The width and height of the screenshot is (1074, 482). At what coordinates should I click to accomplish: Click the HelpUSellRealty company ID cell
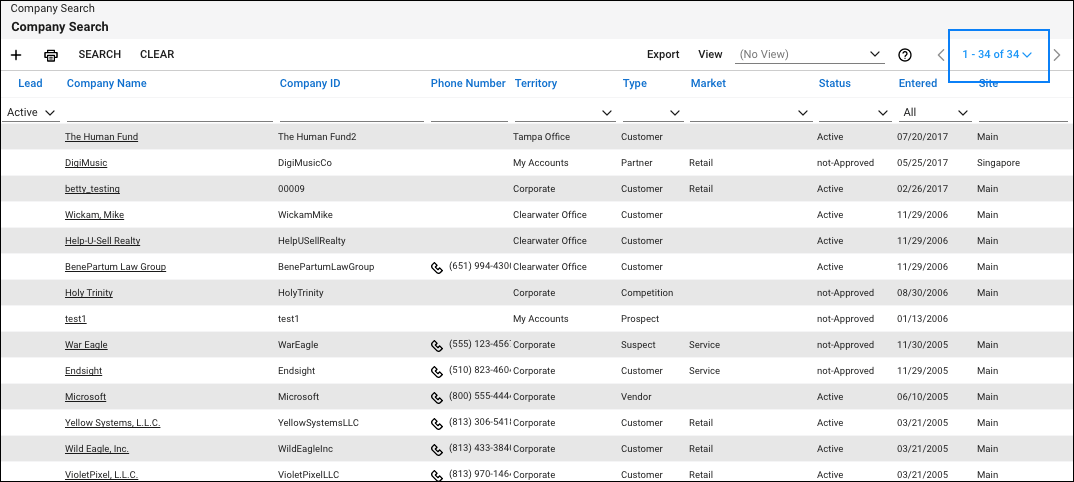tap(312, 241)
